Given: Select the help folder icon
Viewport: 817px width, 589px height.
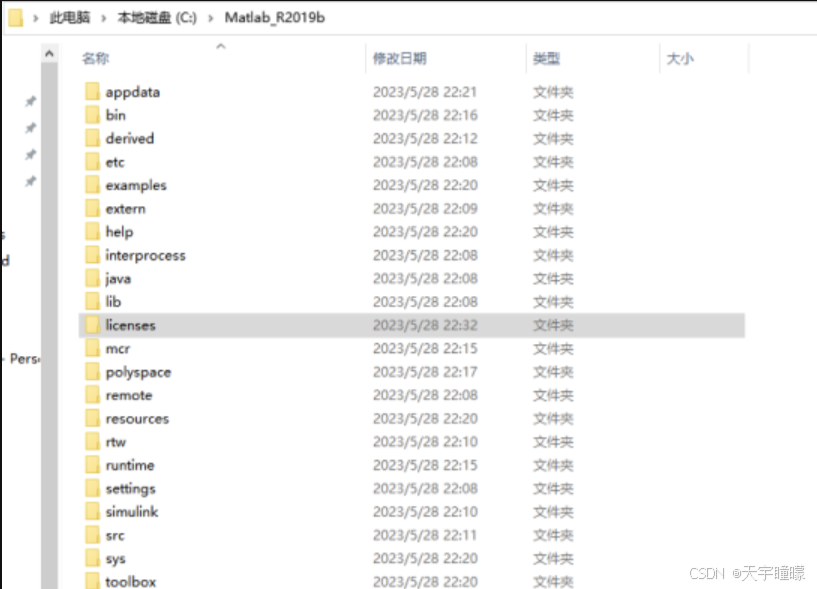Looking at the screenshot, I should 92,231.
